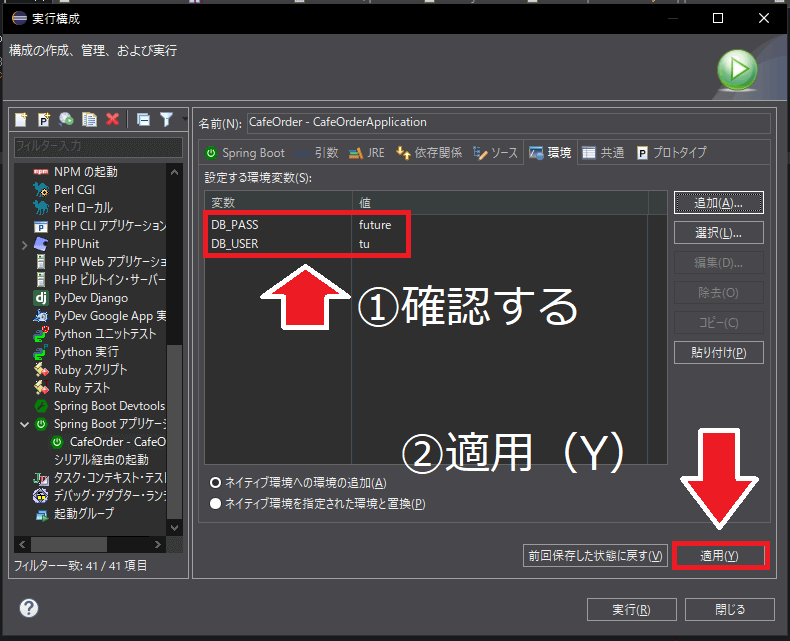The image size is (790, 641).
Task: Switch to the Spring Boot tab
Action: coord(246,153)
